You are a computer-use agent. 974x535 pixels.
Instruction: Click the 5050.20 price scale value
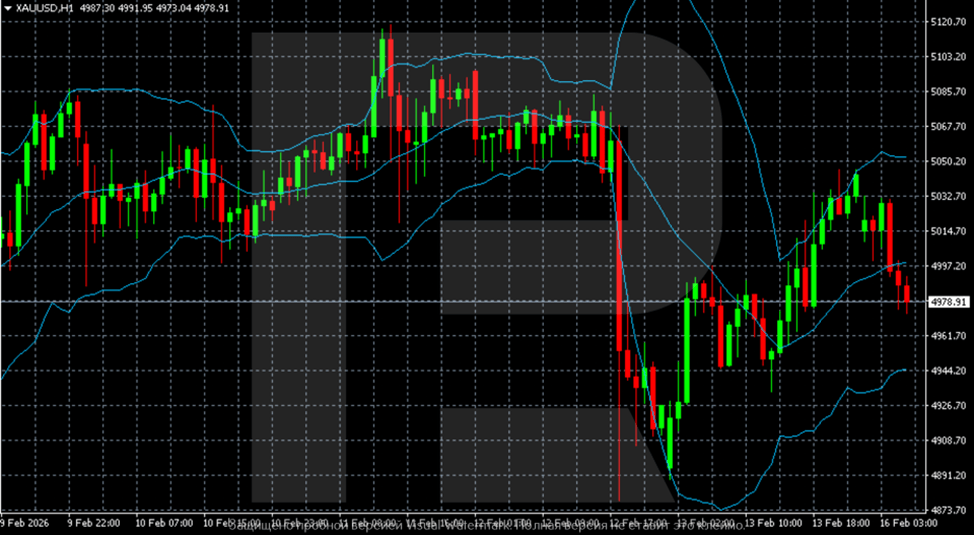[948, 161]
